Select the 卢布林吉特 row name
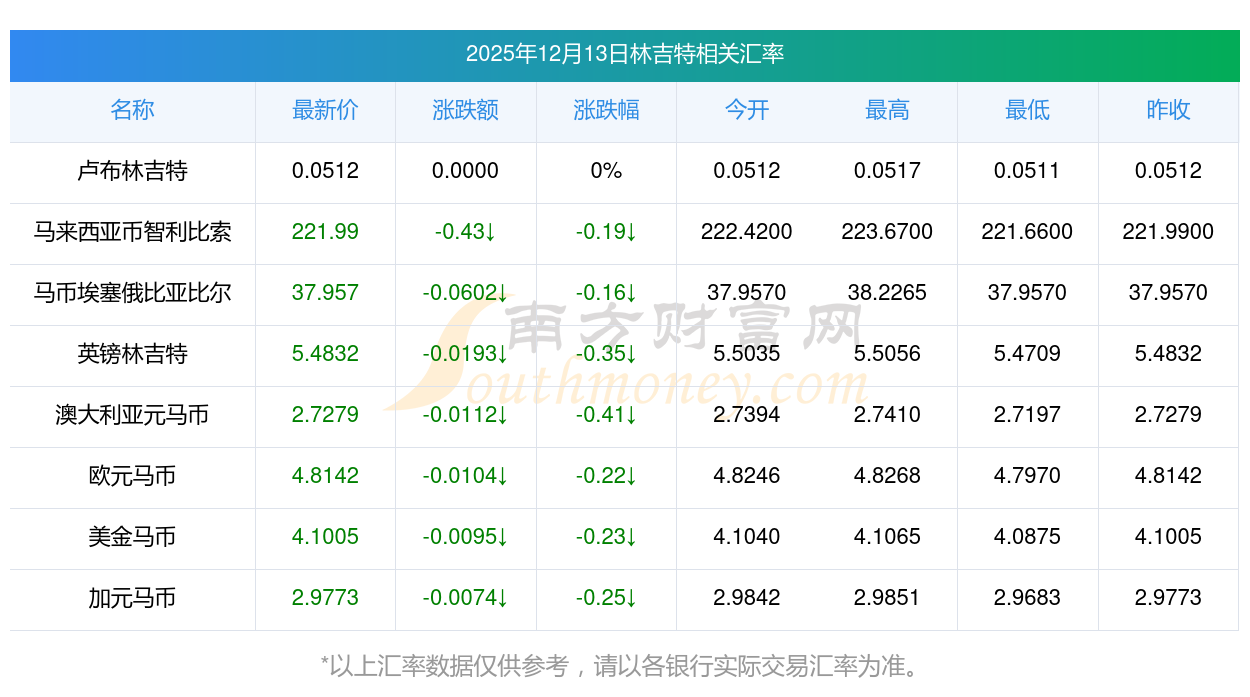 [x=132, y=171]
